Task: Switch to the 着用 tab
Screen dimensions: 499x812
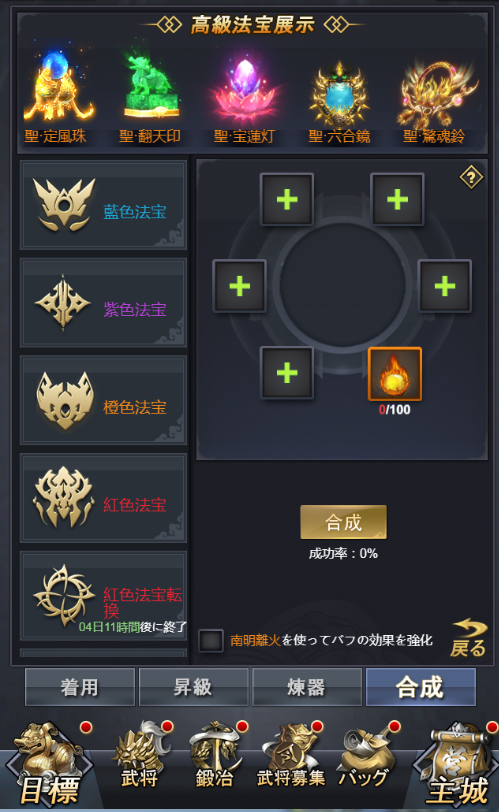Action: pyautogui.click(x=80, y=687)
